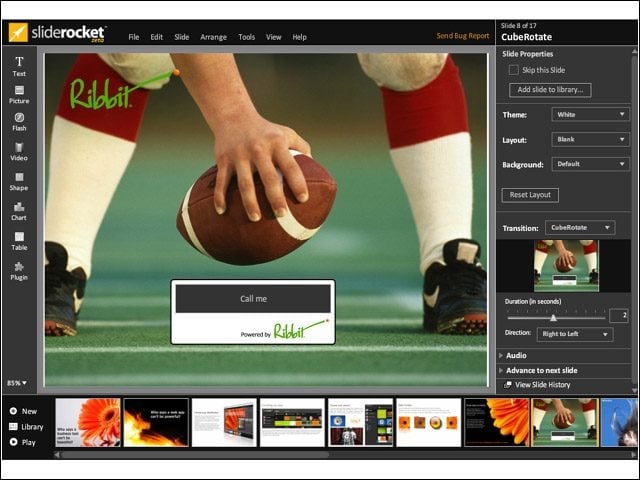This screenshot has height=480, width=640.
Task: Click the Slide 8 of 17 label
Action: coord(518,25)
